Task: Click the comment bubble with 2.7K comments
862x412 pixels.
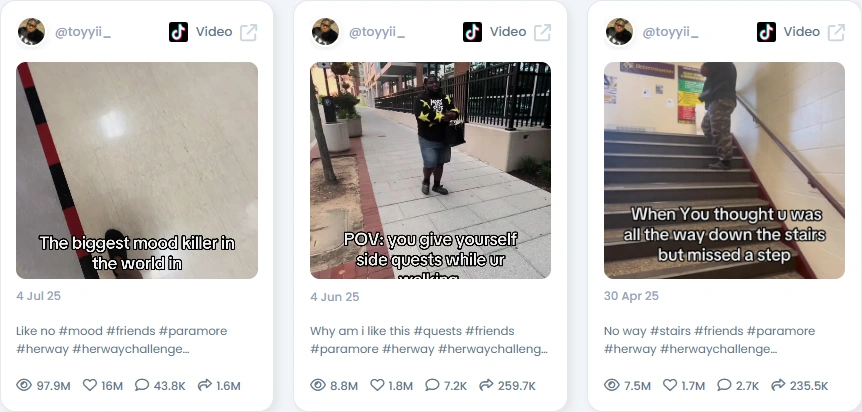Action: [x=725, y=385]
